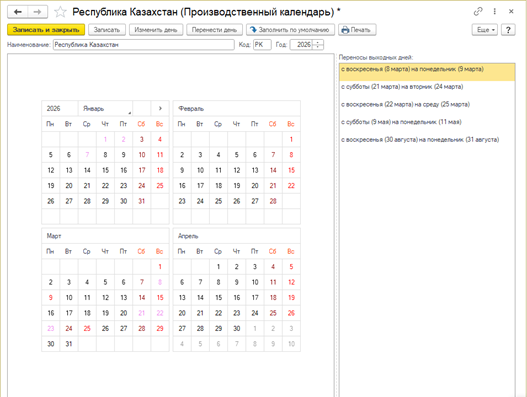Decrease the year with the down spinner arrow
This screenshot has width=527, height=397.
click(x=318, y=47)
